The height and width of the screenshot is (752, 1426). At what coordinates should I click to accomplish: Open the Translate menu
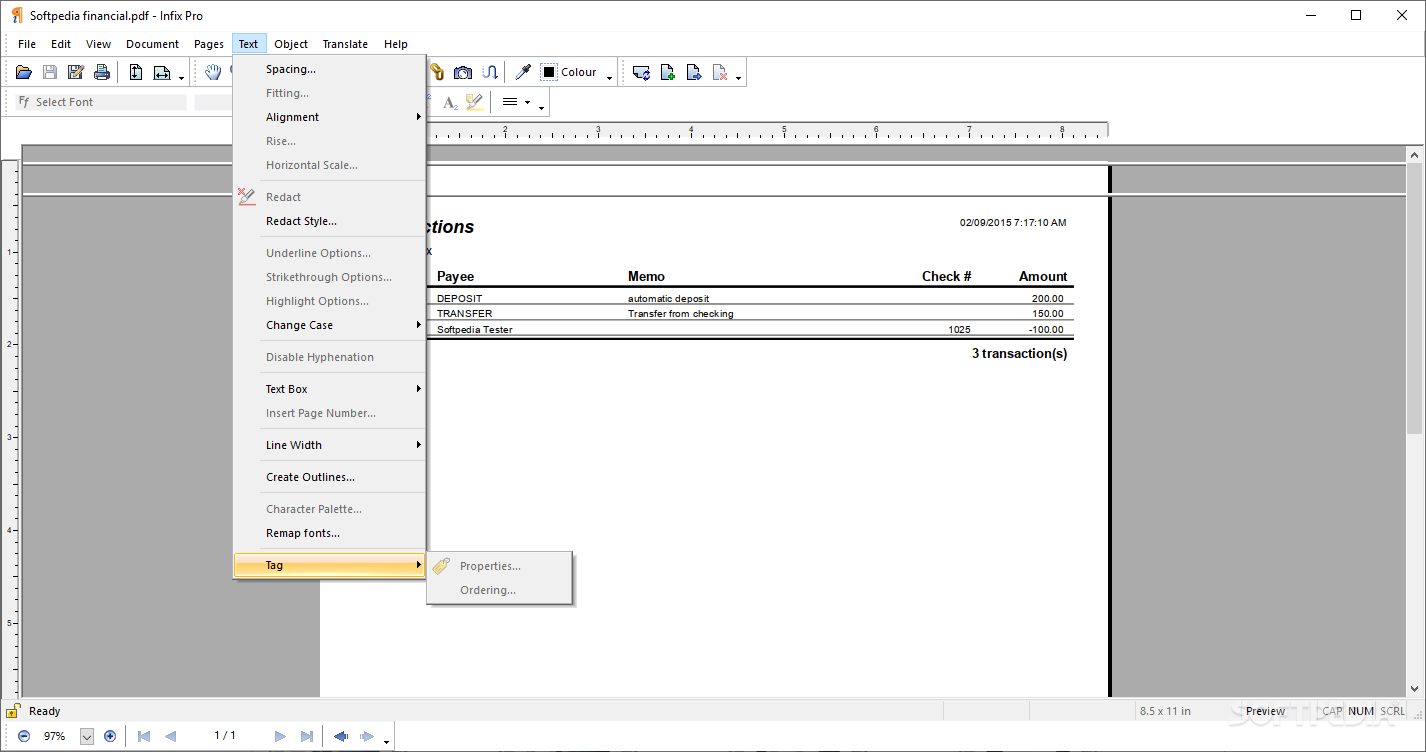click(345, 44)
